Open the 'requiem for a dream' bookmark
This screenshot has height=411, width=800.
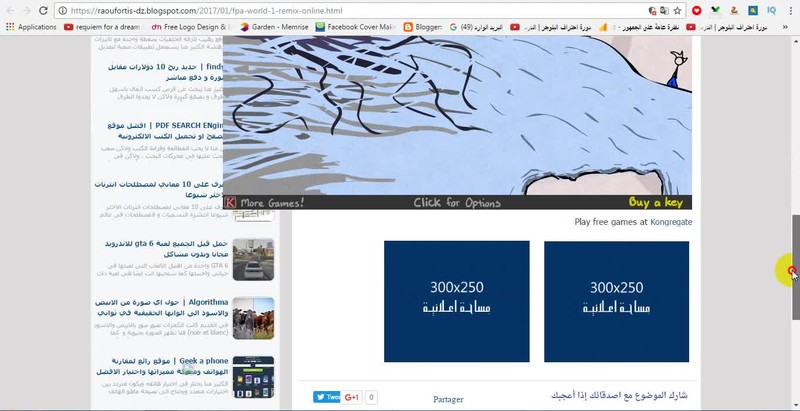click(104, 27)
